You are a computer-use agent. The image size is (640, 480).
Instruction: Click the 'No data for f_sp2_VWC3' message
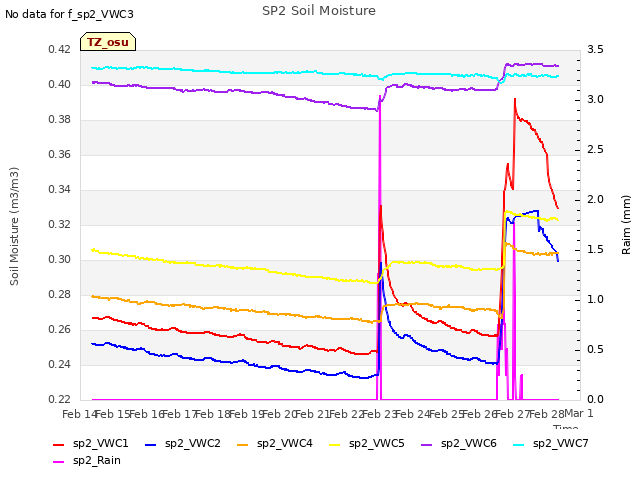(x=69, y=14)
